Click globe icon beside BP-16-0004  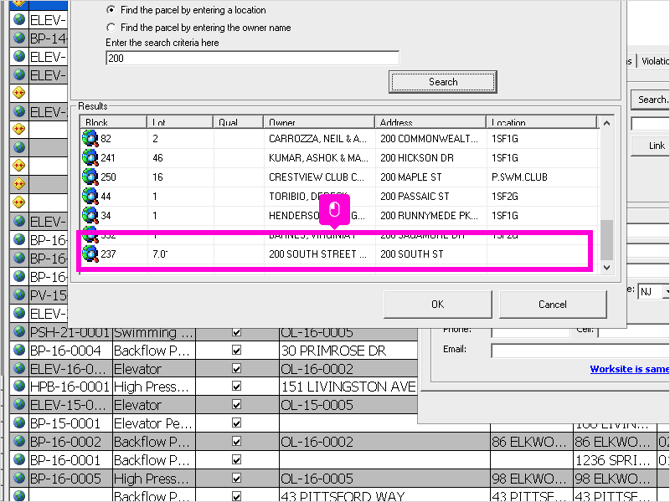(x=19, y=350)
